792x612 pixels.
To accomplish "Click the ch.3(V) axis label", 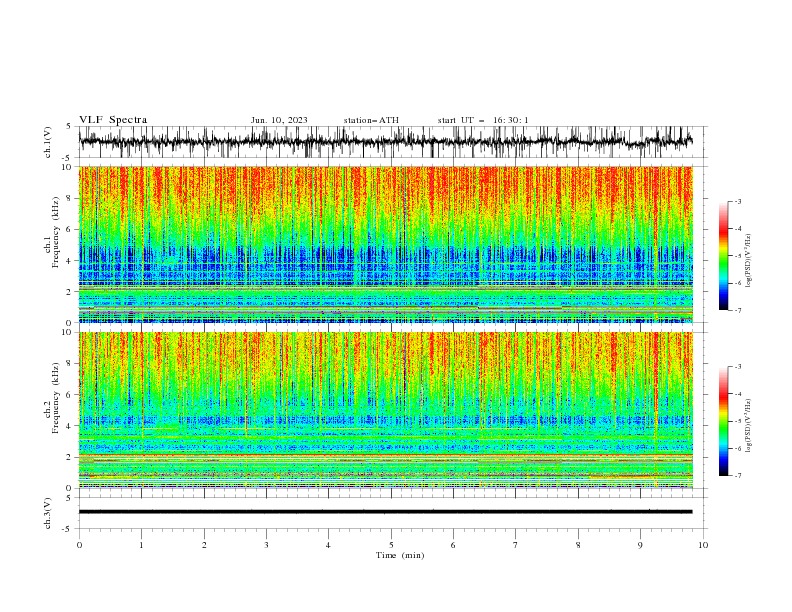I will (x=48, y=513).
